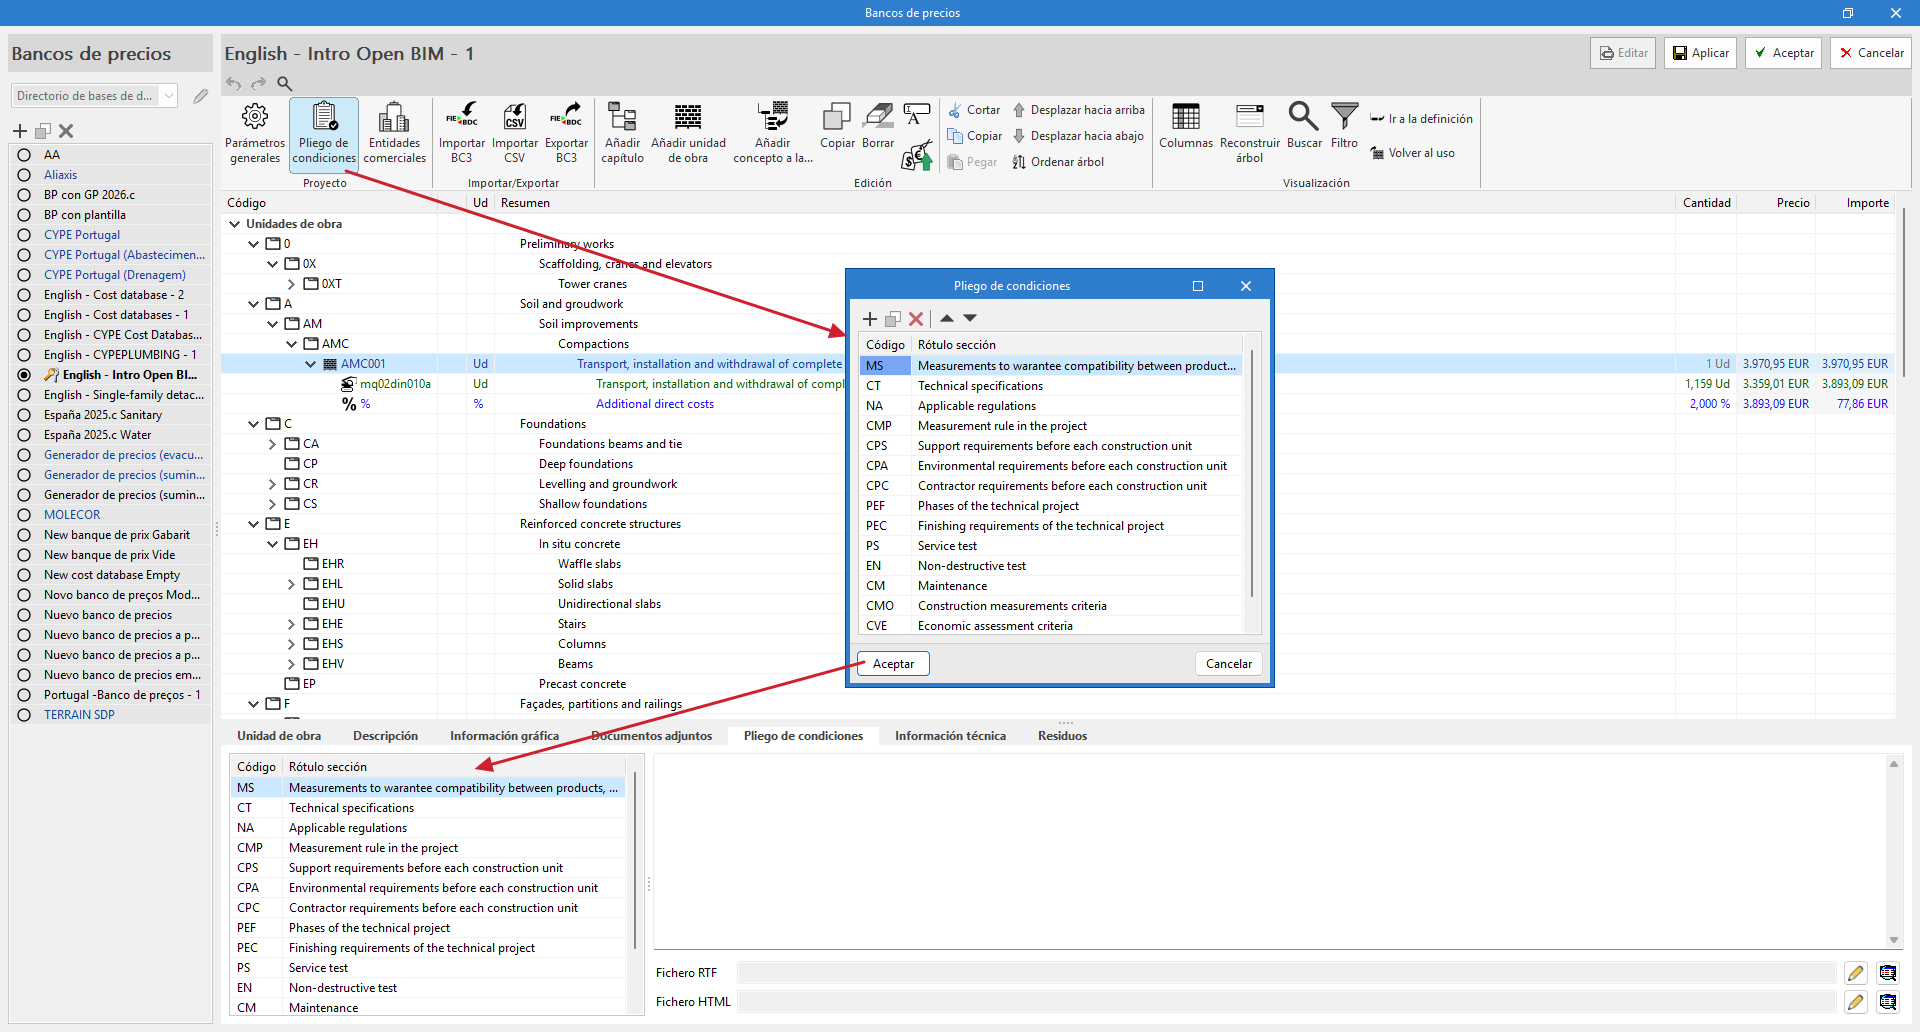Open the Descripción tab
Viewport: 1920px width, 1032px height.
point(385,736)
